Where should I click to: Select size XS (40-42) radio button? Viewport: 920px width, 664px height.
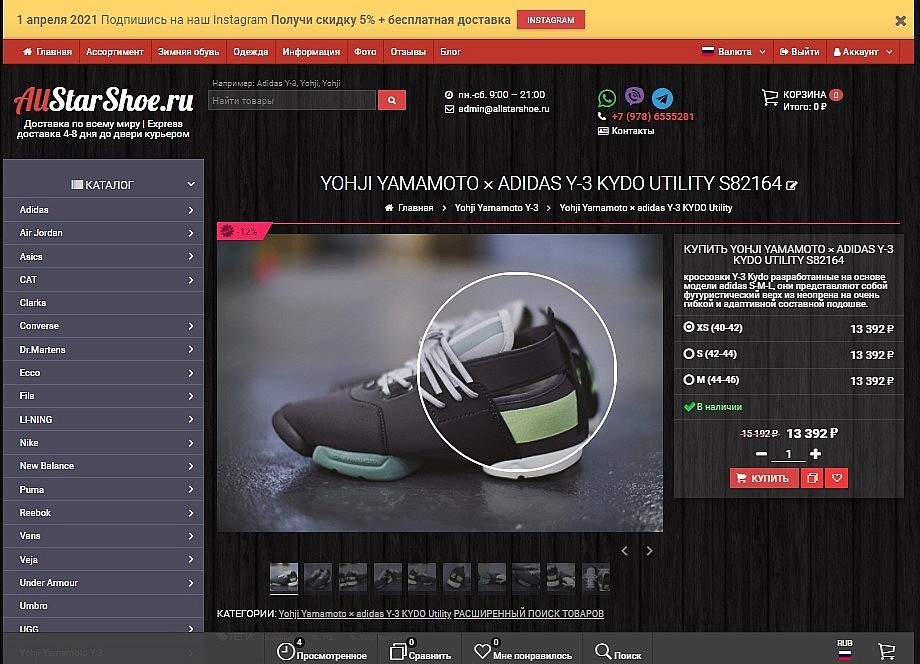(x=689, y=327)
